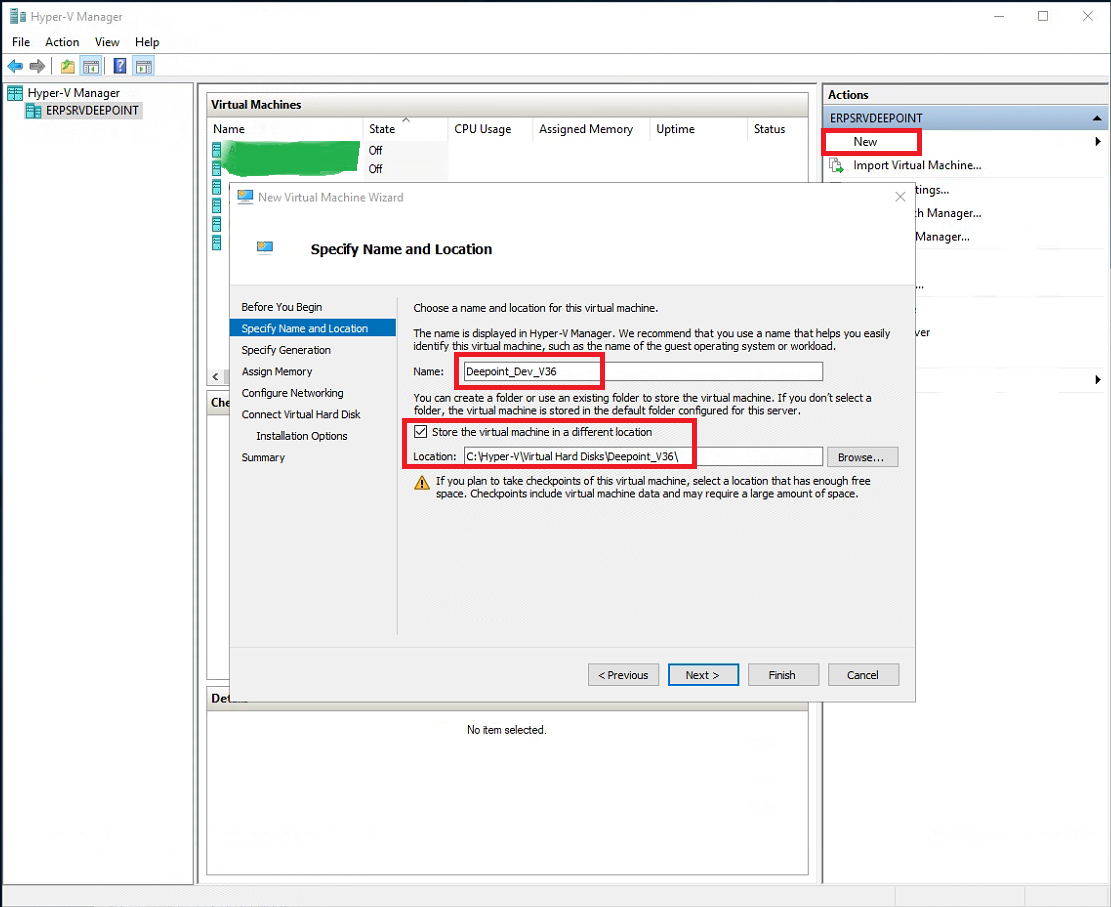Viewport: 1111px width, 907px height.
Task: Close the New Virtual Machine Wizard dialog
Action: [900, 197]
